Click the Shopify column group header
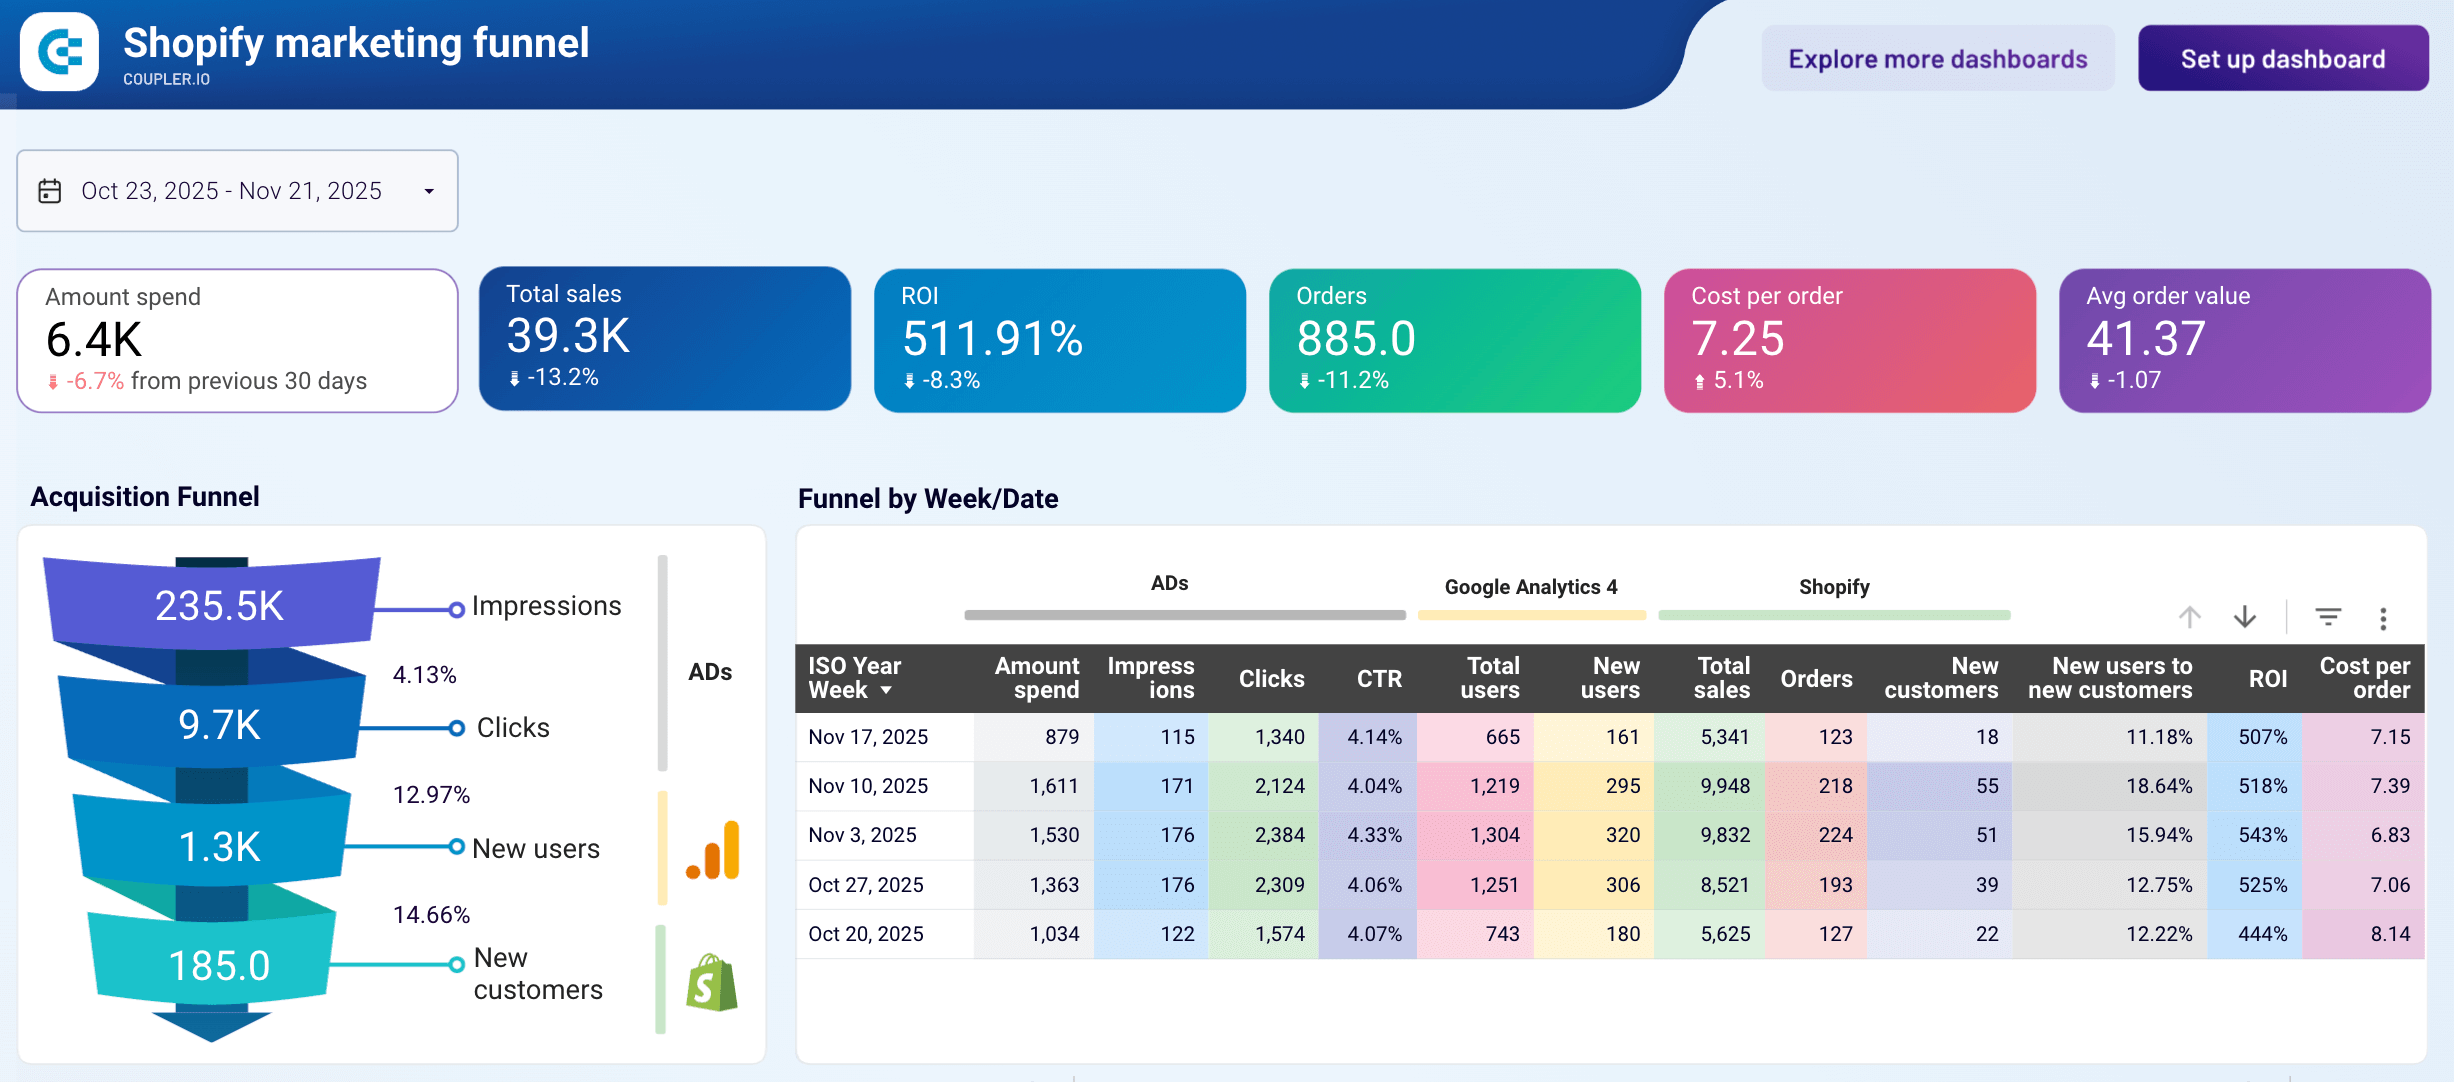 tap(1835, 587)
